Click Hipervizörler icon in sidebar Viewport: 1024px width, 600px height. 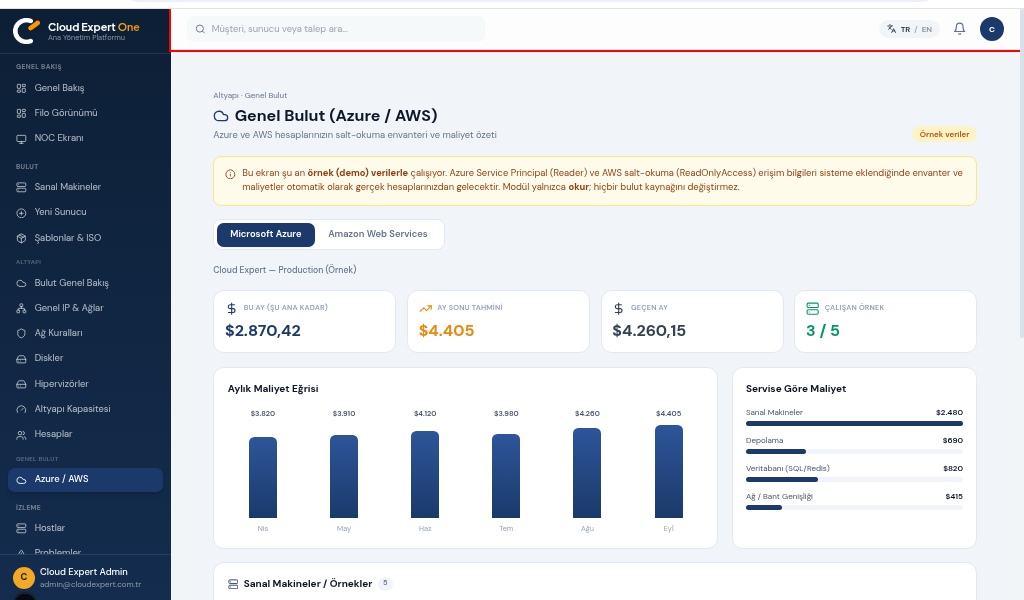point(22,384)
